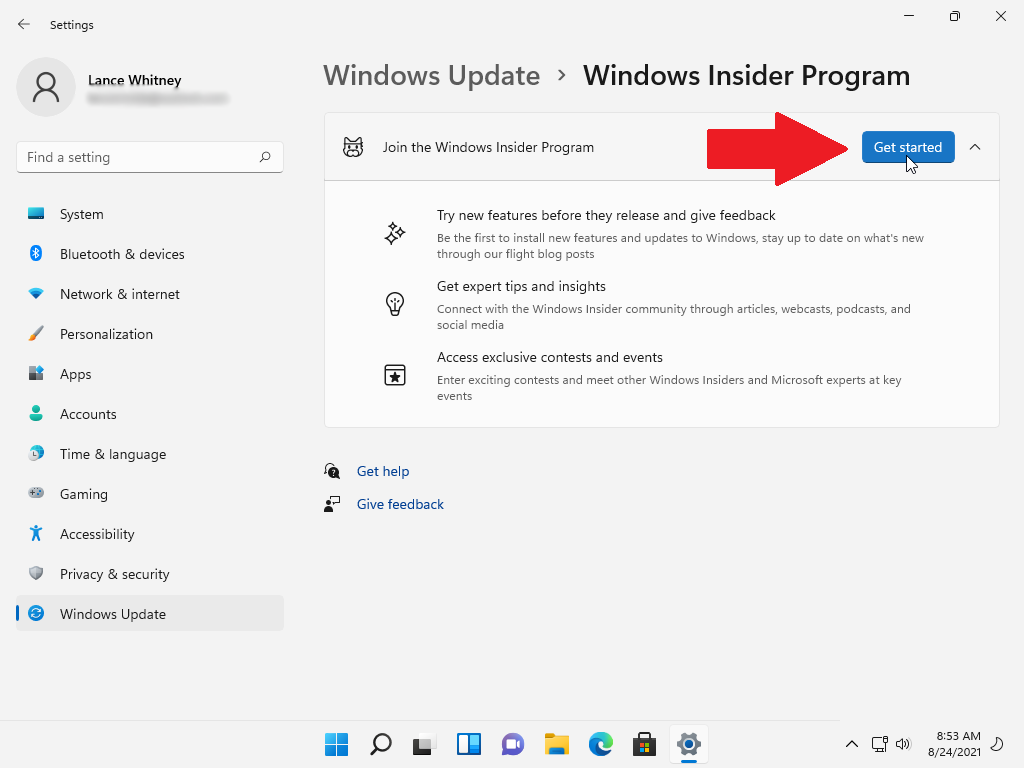This screenshot has height=768, width=1024.
Task: Click the volume speaker tray icon
Action: (x=903, y=744)
